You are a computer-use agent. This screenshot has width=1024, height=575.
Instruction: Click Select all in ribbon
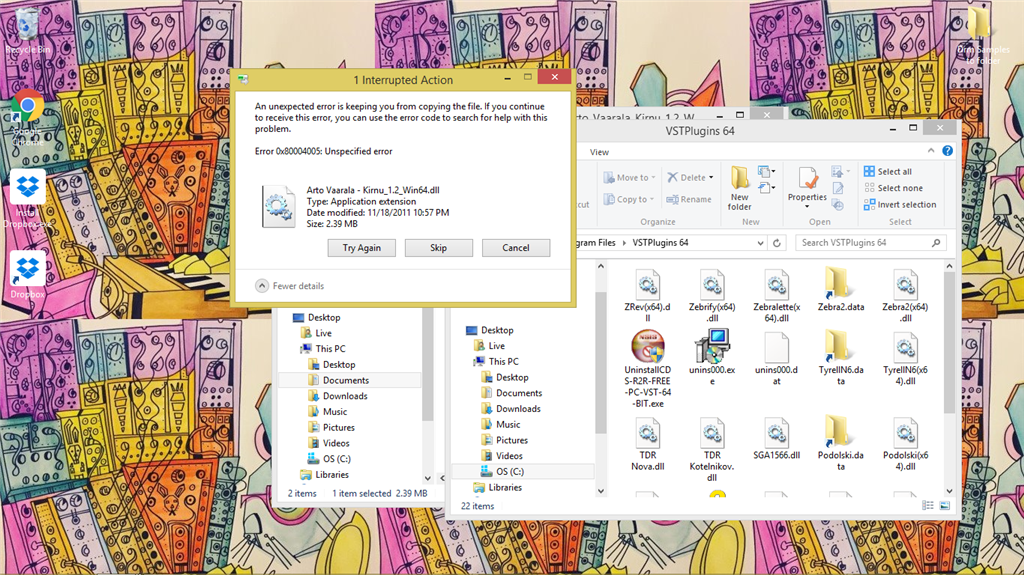(x=888, y=171)
